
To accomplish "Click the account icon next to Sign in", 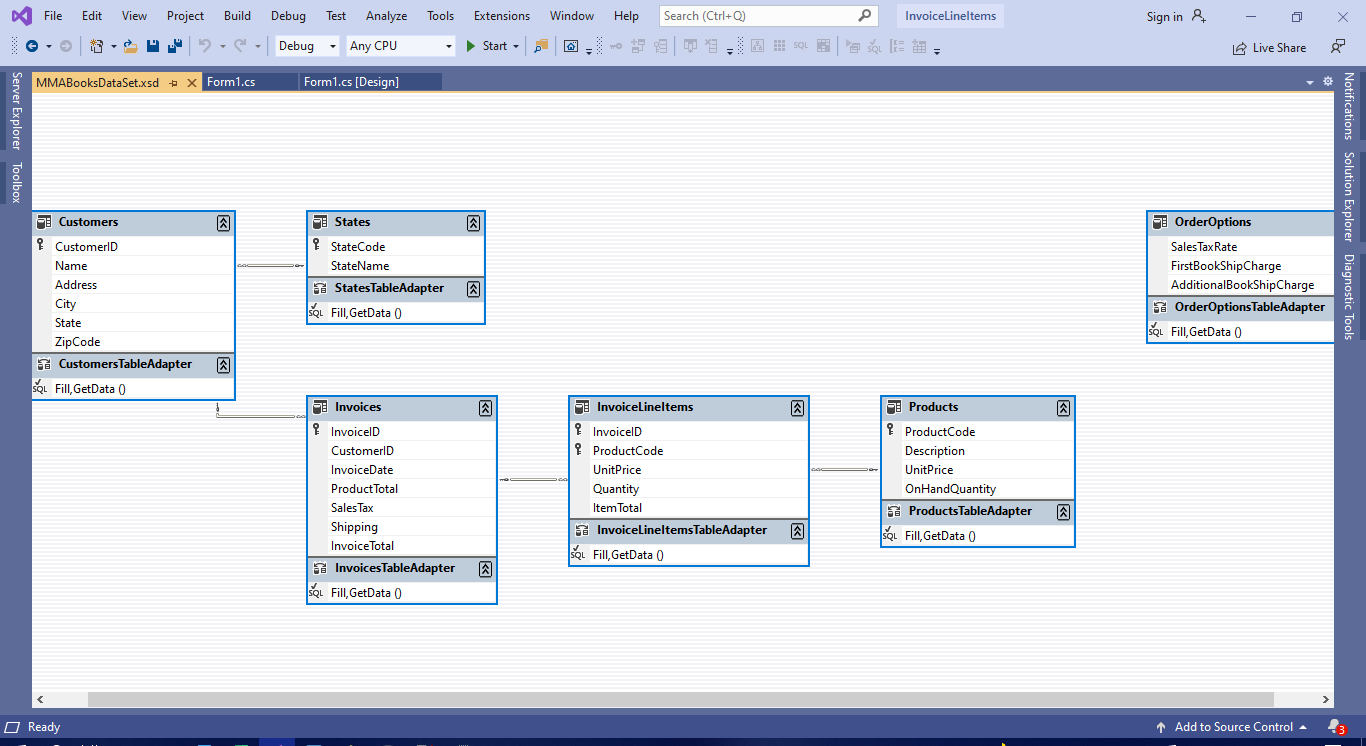I will 1199,16.
